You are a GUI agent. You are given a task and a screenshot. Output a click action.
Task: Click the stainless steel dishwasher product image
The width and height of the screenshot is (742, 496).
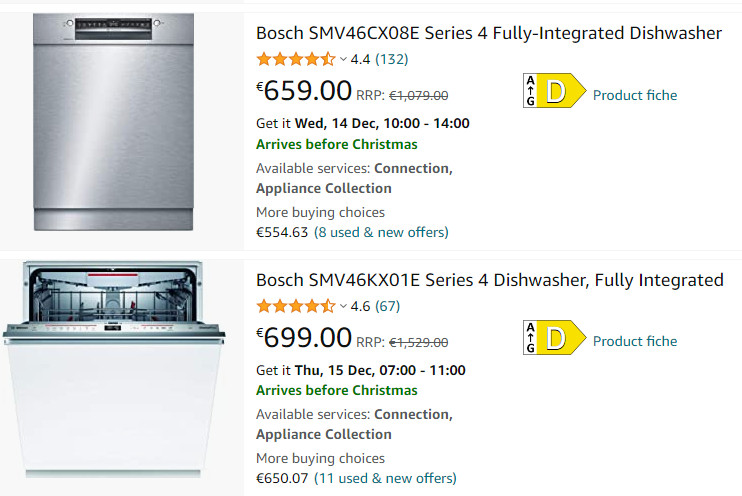tap(112, 122)
